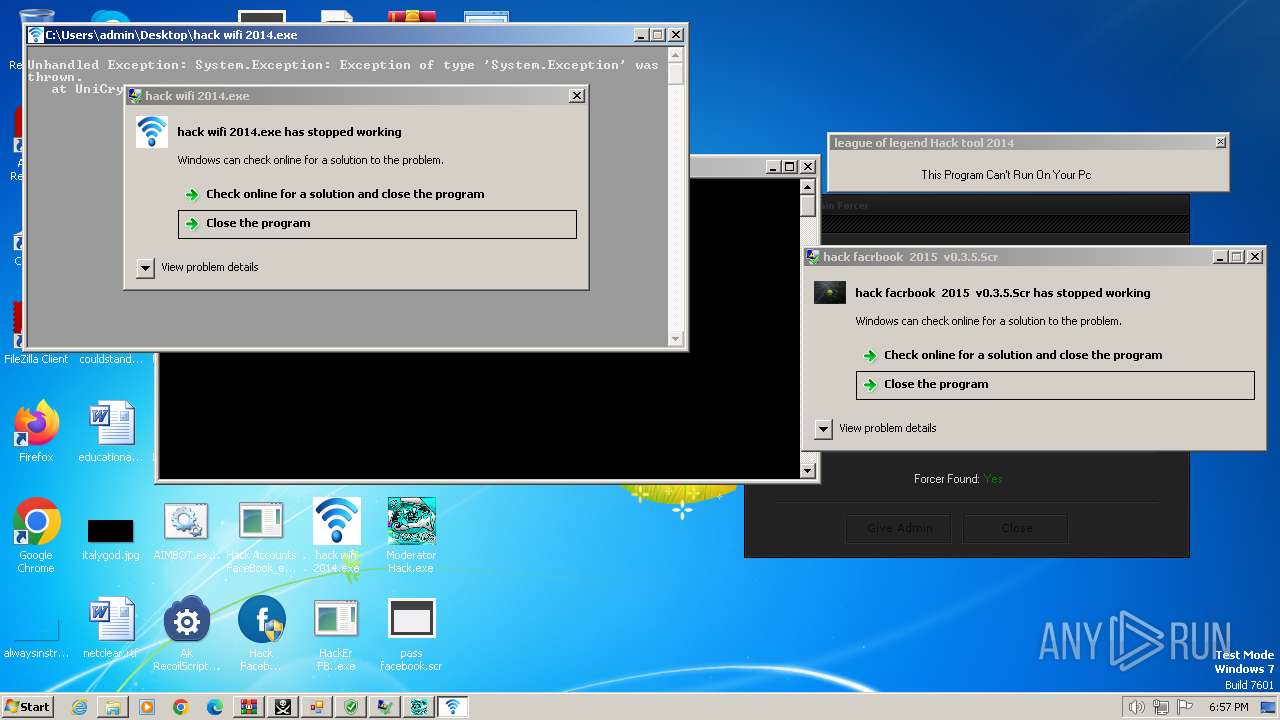The image size is (1280, 720).
Task: Select the FileZilla Client desktop label
Action: (x=36, y=359)
